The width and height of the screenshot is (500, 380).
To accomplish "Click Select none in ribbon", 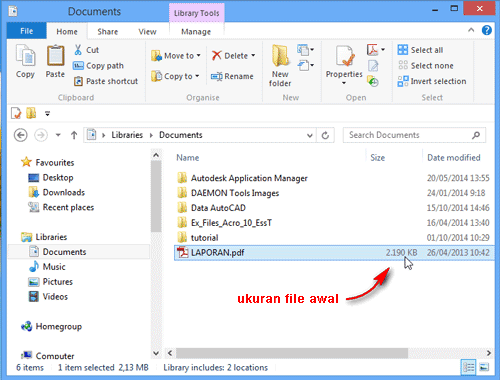I will [425, 66].
